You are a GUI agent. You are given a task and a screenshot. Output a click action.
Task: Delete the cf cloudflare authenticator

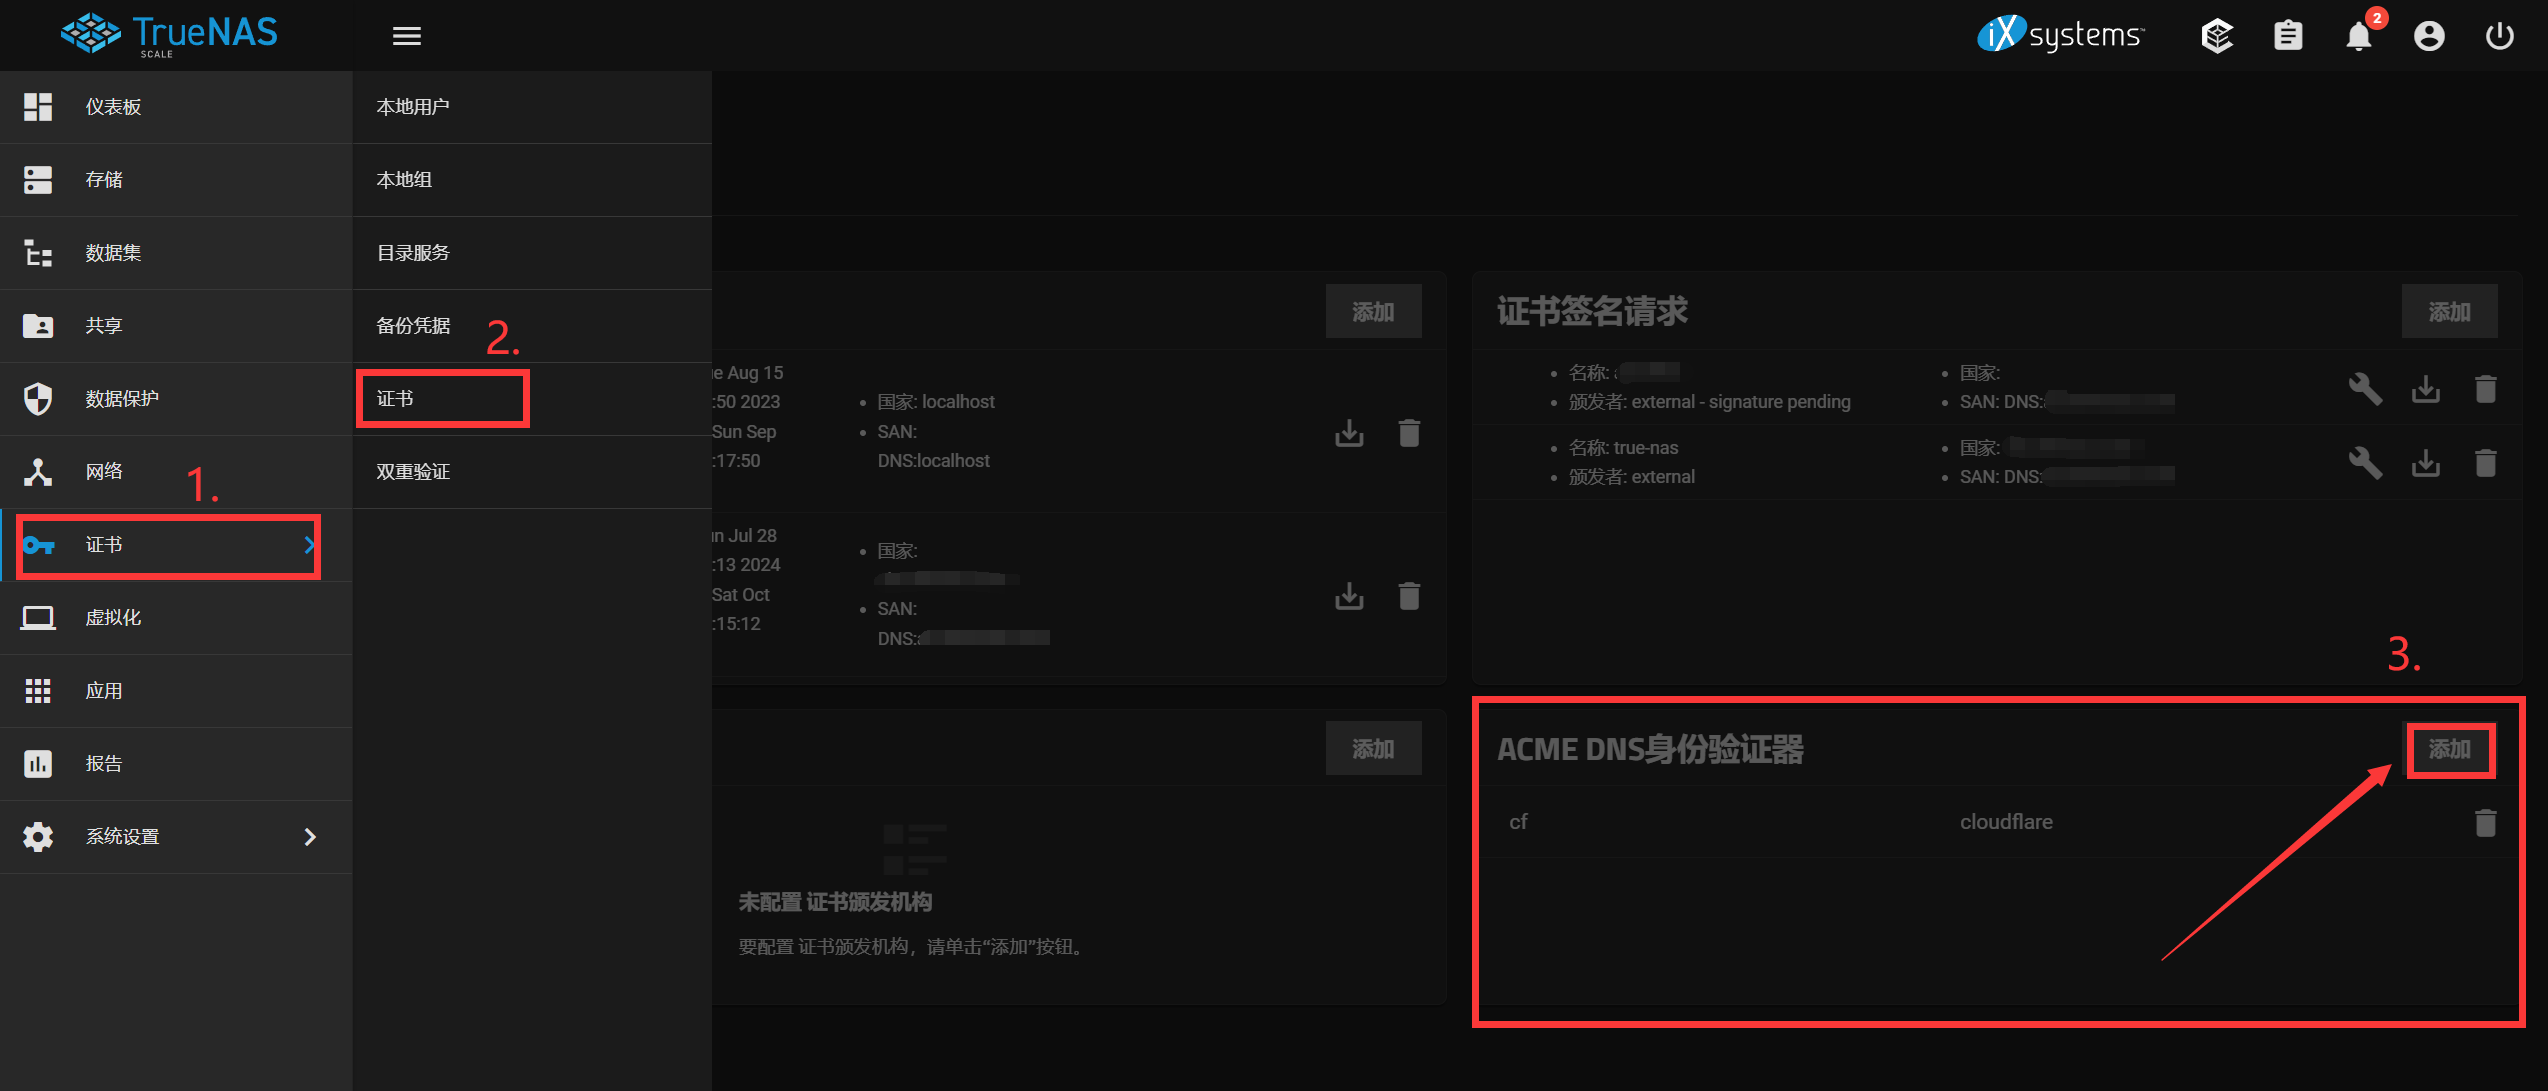tap(2485, 822)
